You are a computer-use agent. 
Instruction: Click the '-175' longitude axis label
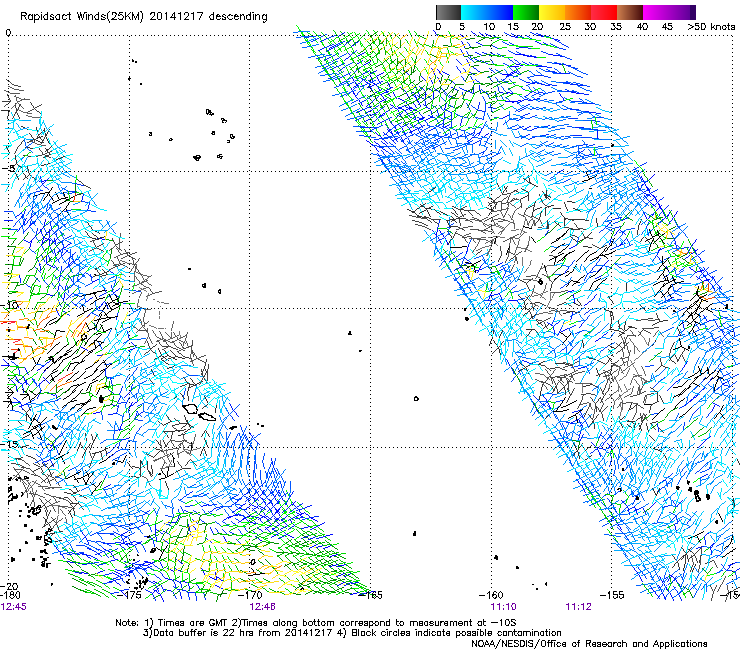(x=129, y=595)
